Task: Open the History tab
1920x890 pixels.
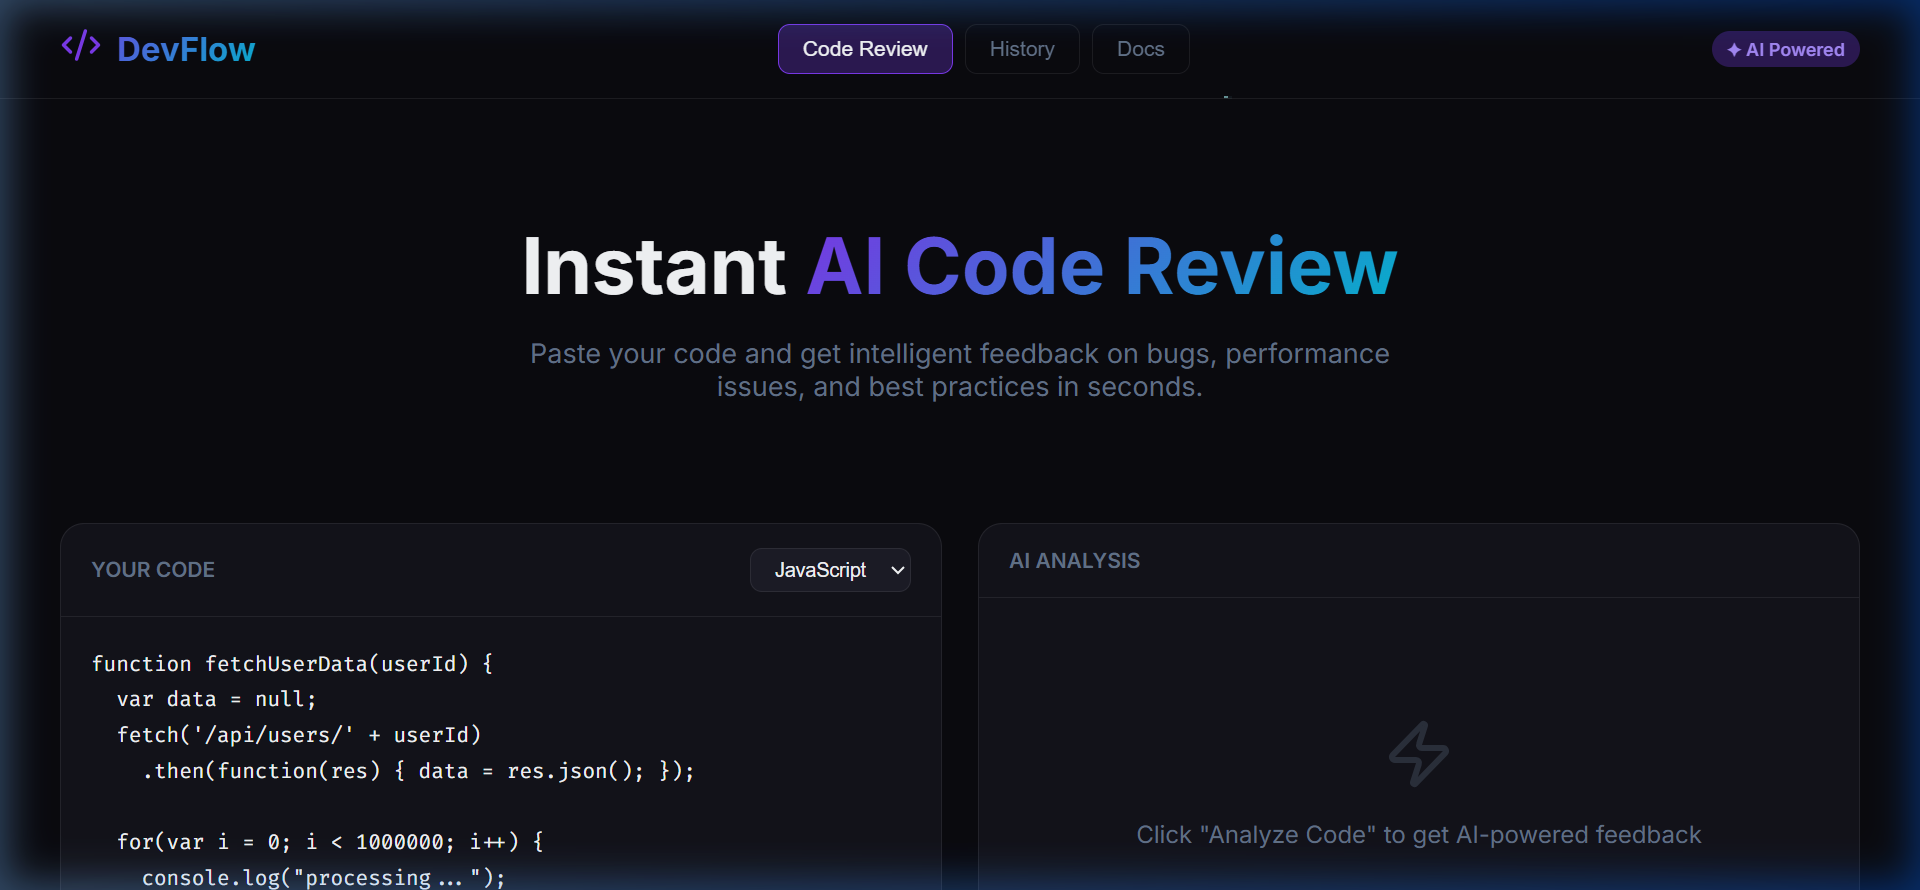Action: (x=1021, y=49)
